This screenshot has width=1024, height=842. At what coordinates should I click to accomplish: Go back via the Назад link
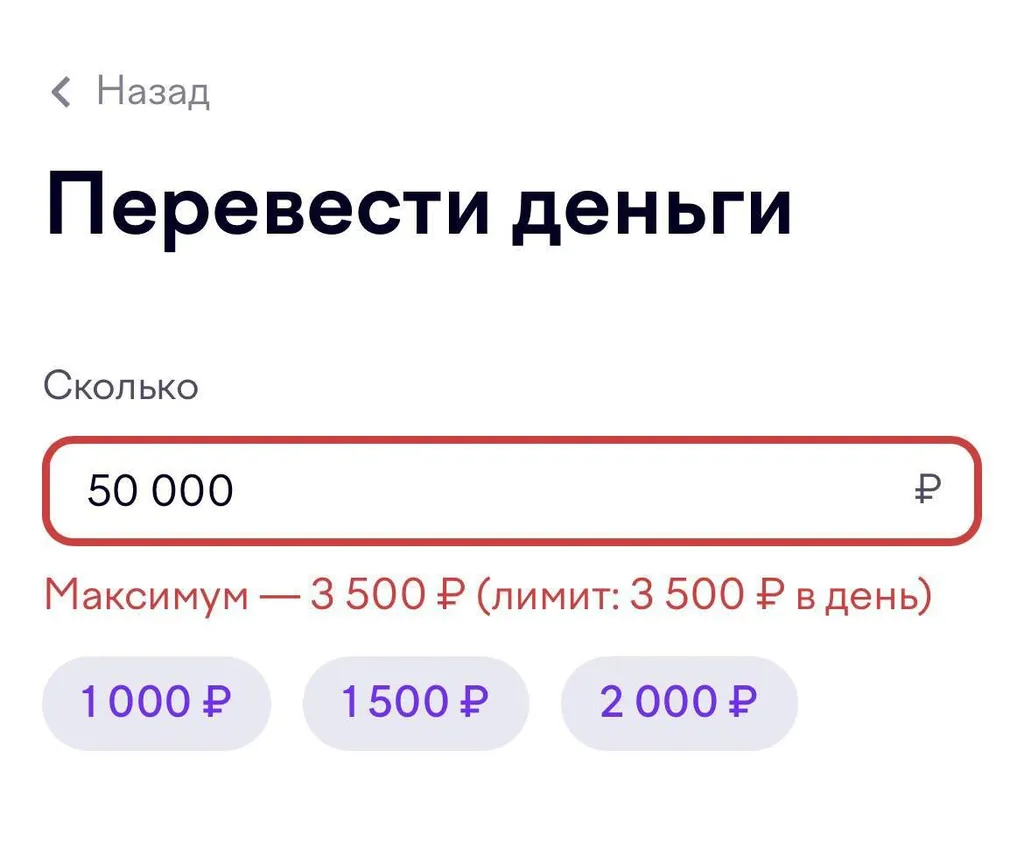point(152,92)
